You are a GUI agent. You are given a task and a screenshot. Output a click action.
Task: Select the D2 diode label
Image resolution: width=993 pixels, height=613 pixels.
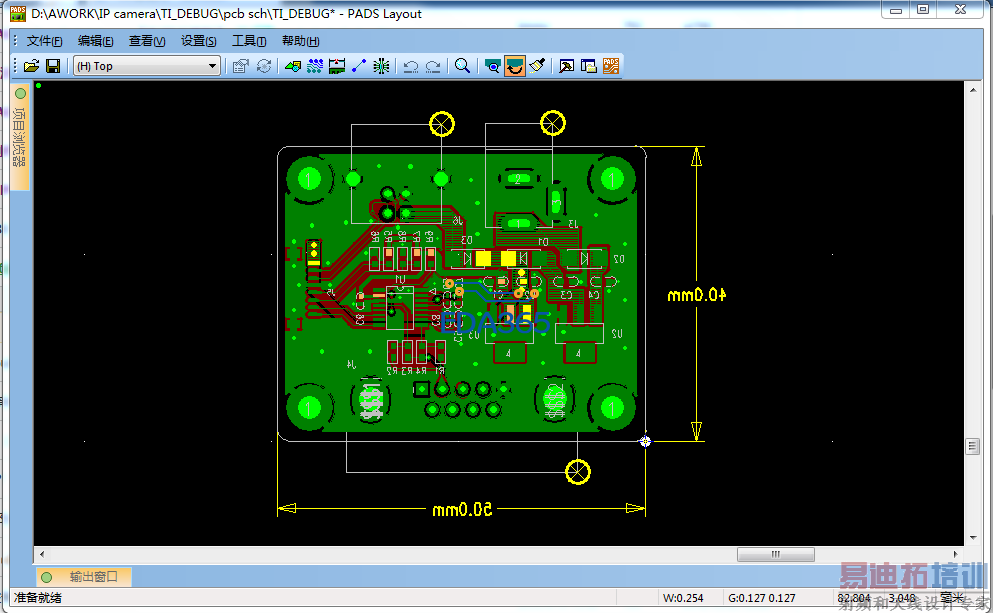coord(619,259)
